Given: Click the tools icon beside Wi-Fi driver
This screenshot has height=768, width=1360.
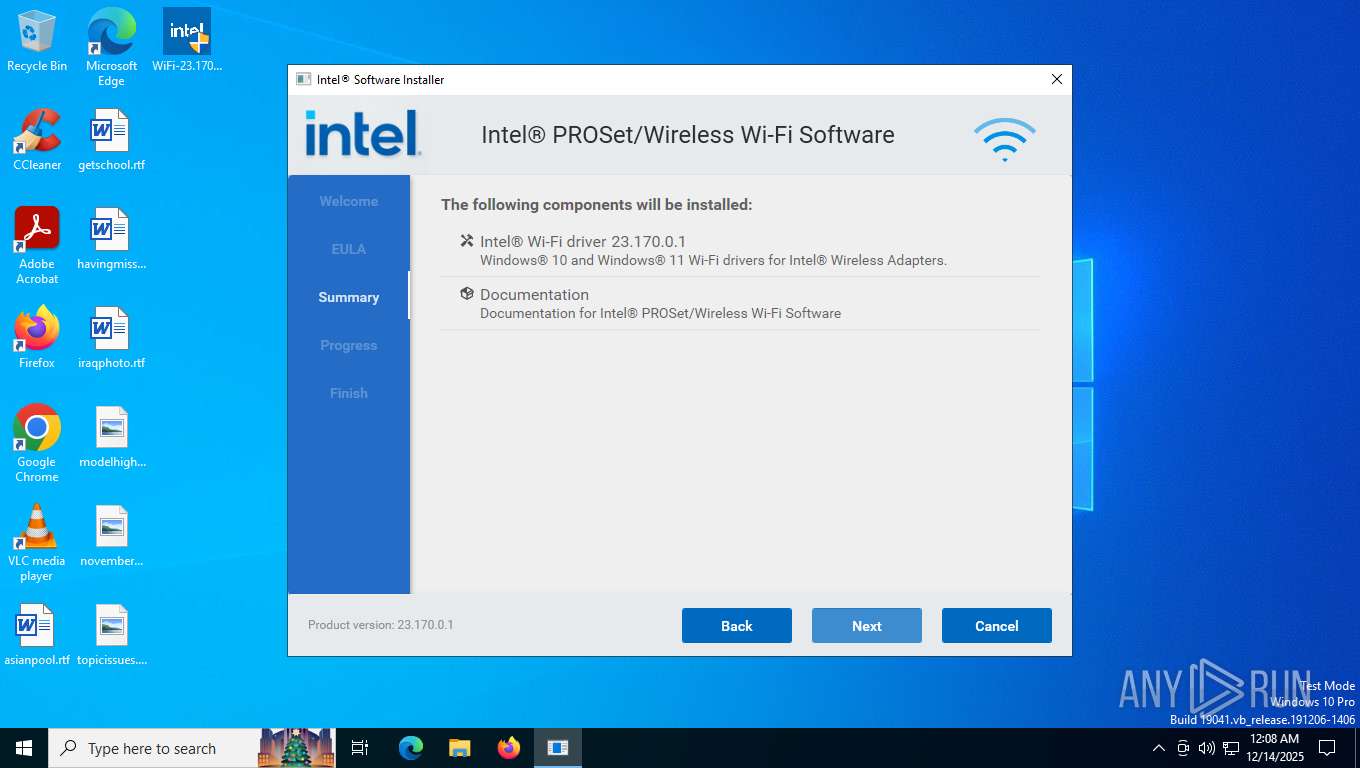Looking at the screenshot, I should tap(466, 241).
